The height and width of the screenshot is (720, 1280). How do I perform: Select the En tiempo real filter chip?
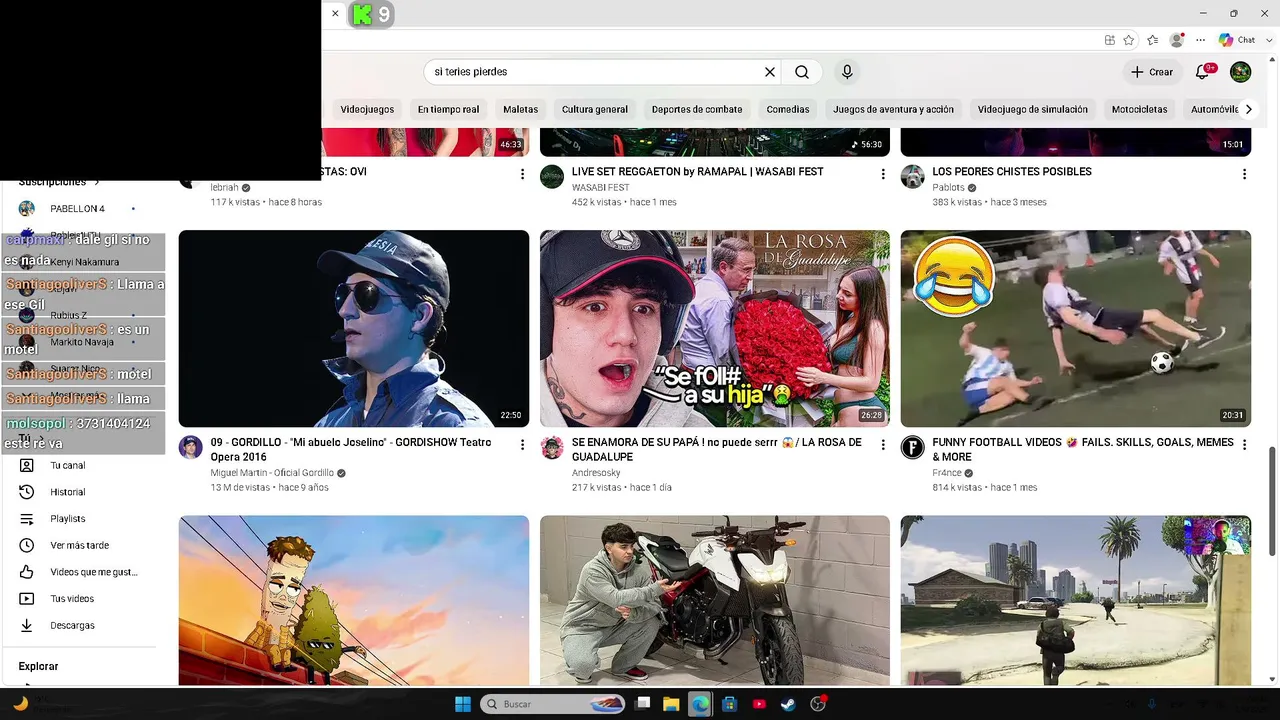pyautogui.click(x=448, y=109)
